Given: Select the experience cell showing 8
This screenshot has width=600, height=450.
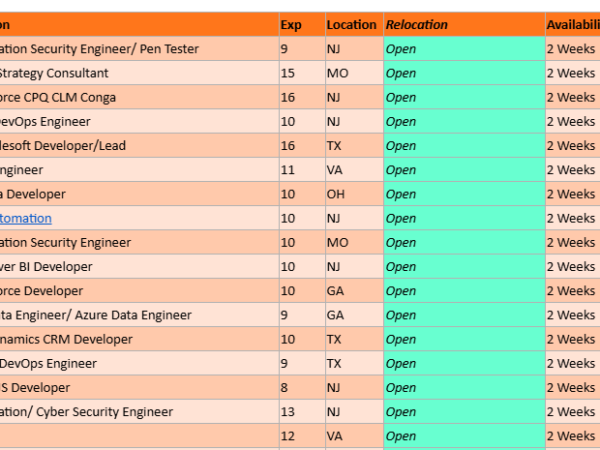Looking at the screenshot, I should (302, 388).
